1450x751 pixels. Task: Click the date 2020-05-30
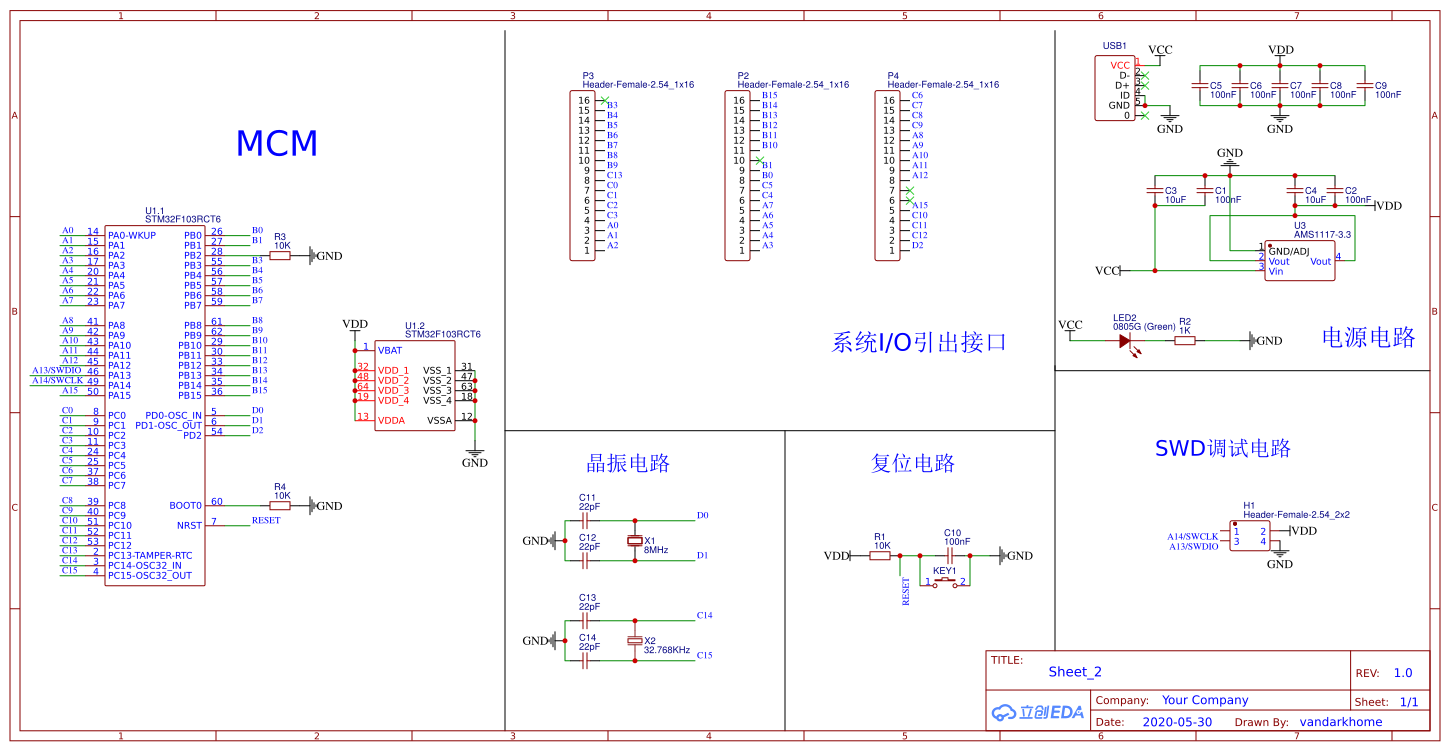point(1177,721)
